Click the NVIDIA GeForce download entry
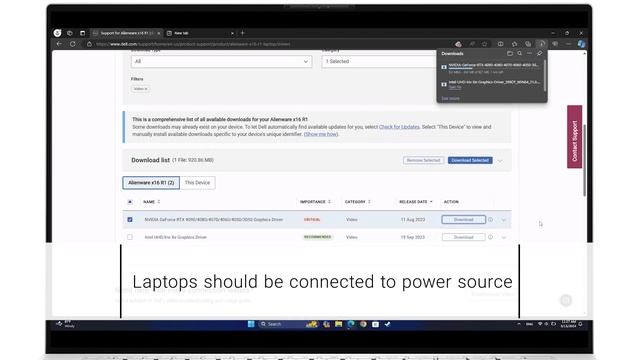Viewport: 640px width, 360px height. [x=490, y=68]
